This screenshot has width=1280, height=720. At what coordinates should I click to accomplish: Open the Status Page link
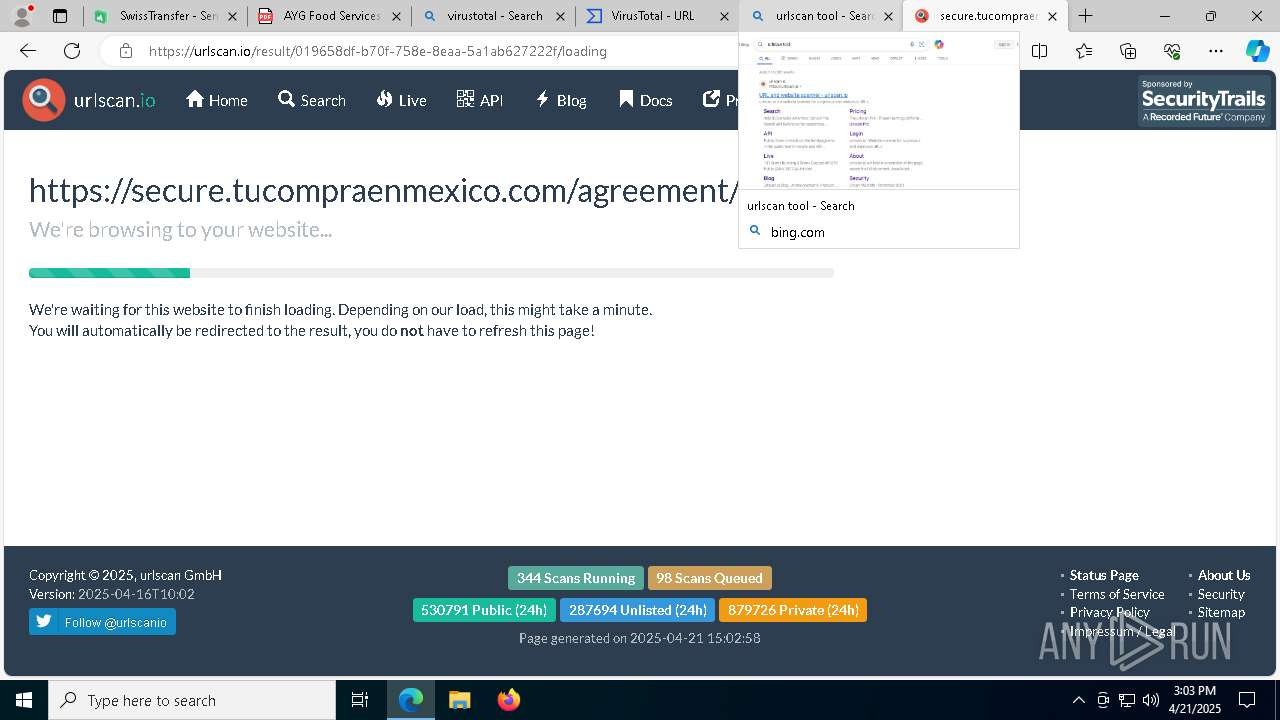pyautogui.click(x=1104, y=575)
